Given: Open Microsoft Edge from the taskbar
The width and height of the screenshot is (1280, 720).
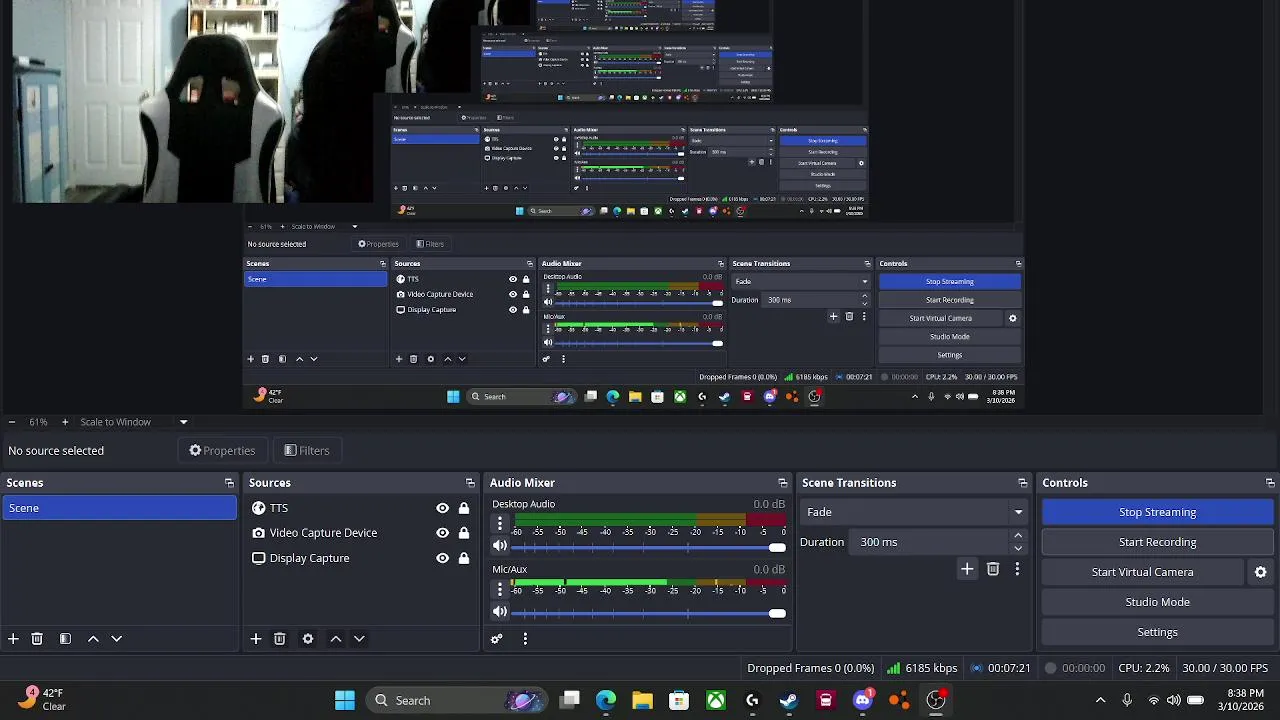Looking at the screenshot, I should pos(606,700).
